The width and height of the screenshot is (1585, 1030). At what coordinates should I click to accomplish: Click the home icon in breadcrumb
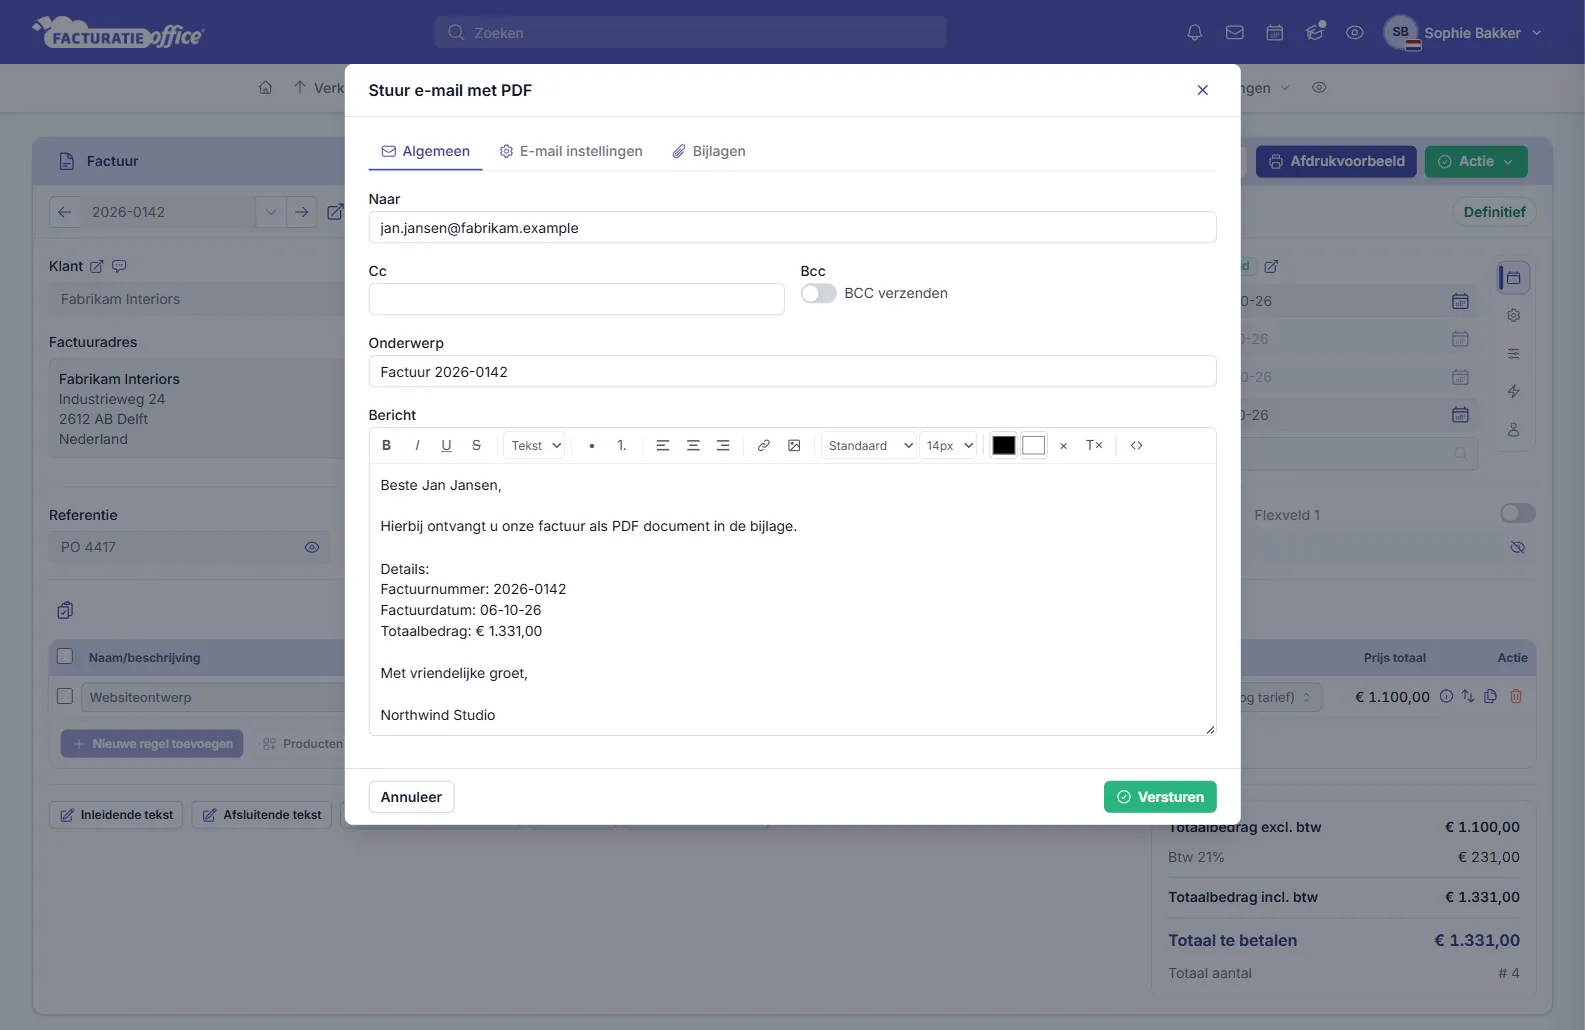coord(265,88)
